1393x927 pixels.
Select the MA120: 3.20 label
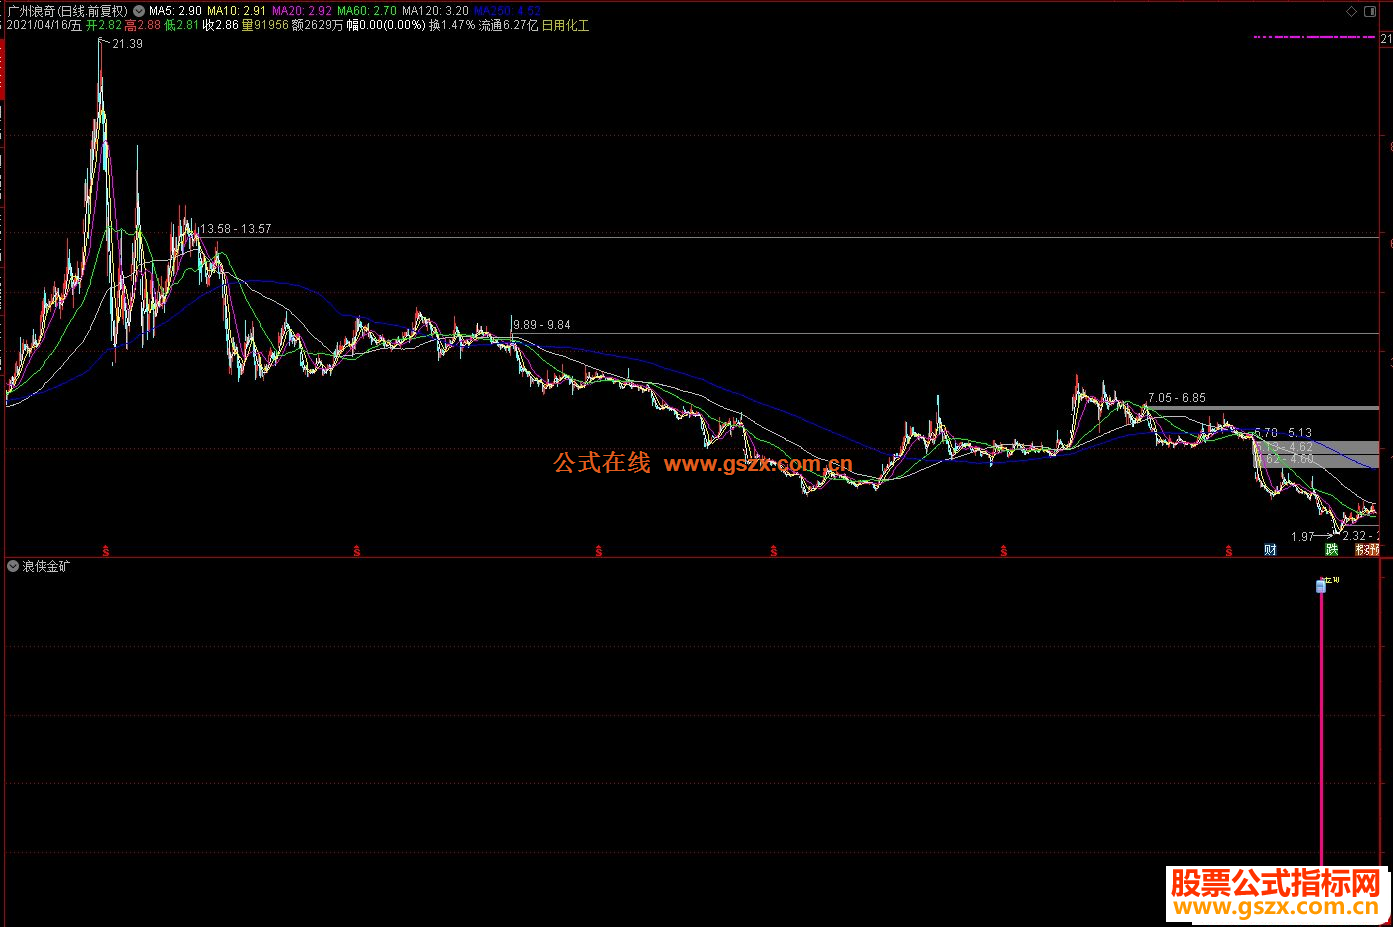435,11
